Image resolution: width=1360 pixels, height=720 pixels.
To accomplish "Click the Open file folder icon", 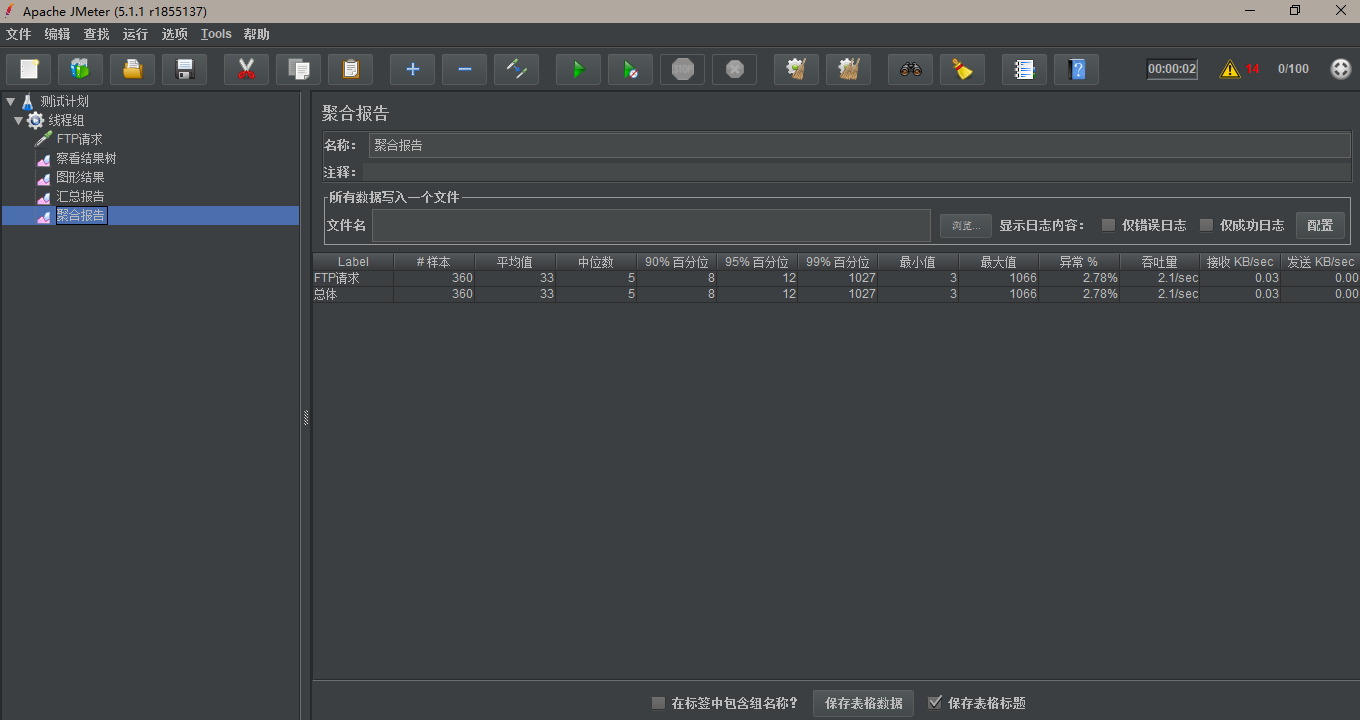I will click(132, 69).
